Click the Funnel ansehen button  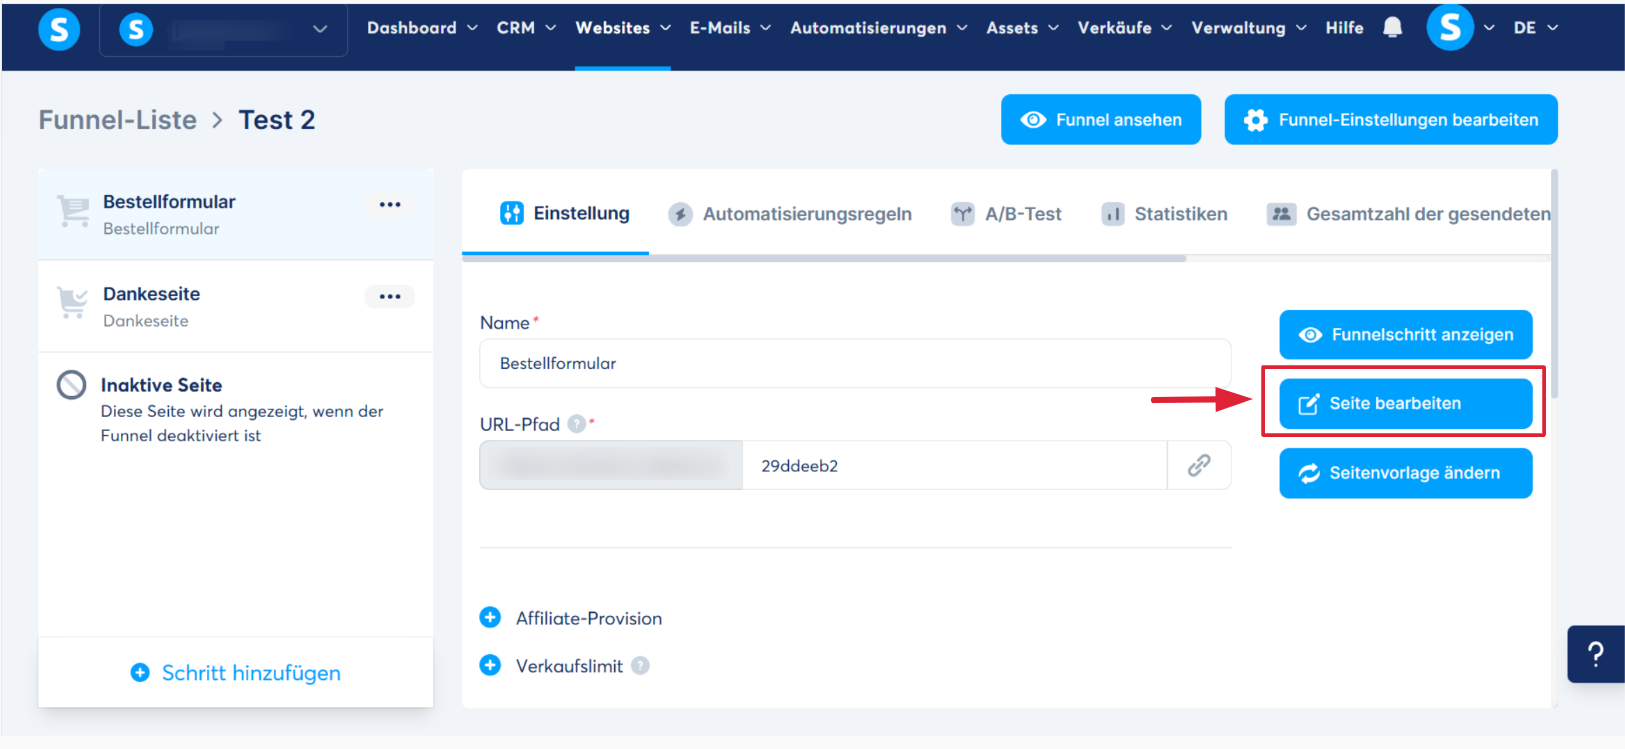(1101, 120)
